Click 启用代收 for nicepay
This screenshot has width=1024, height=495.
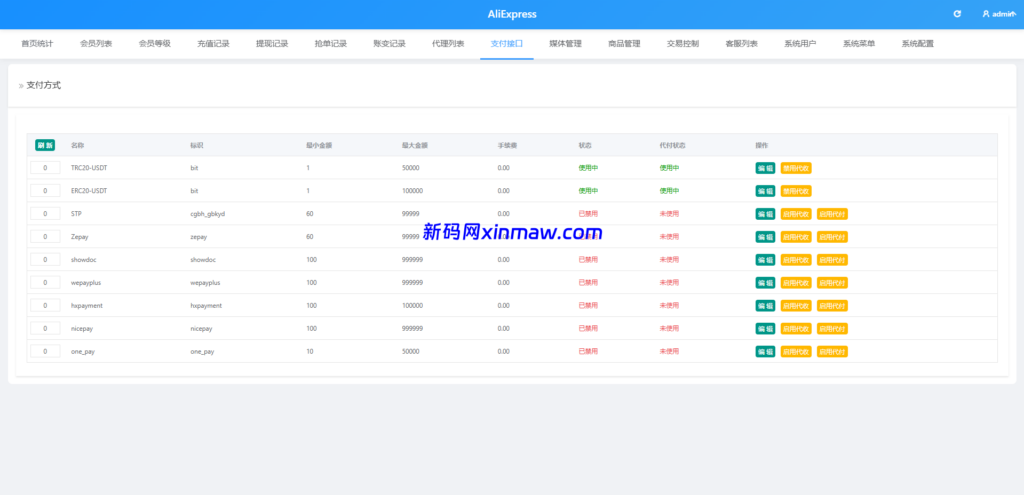tap(796, 328)
